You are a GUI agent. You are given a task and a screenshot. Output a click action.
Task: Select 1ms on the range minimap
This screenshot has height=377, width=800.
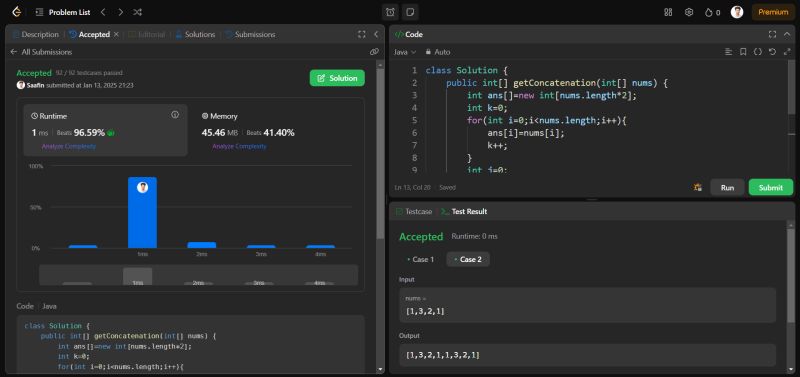pos(138,277)
